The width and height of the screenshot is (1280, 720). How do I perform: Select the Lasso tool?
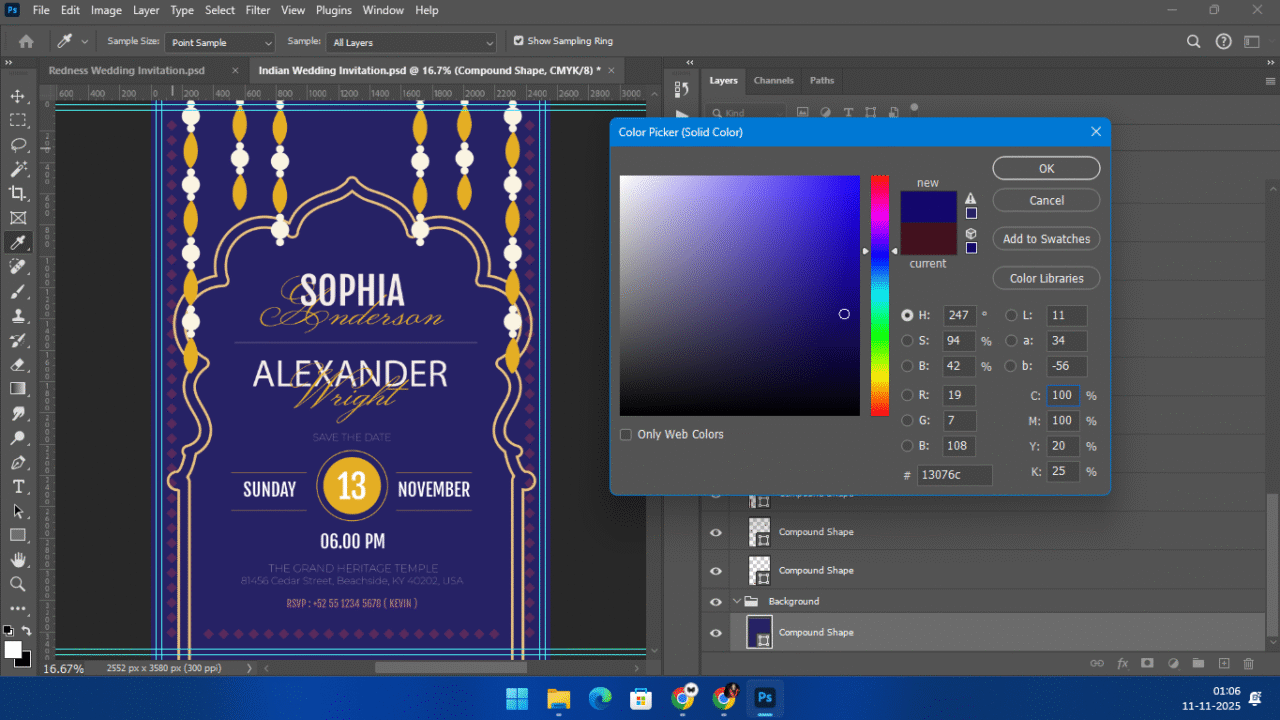[18, 144]
